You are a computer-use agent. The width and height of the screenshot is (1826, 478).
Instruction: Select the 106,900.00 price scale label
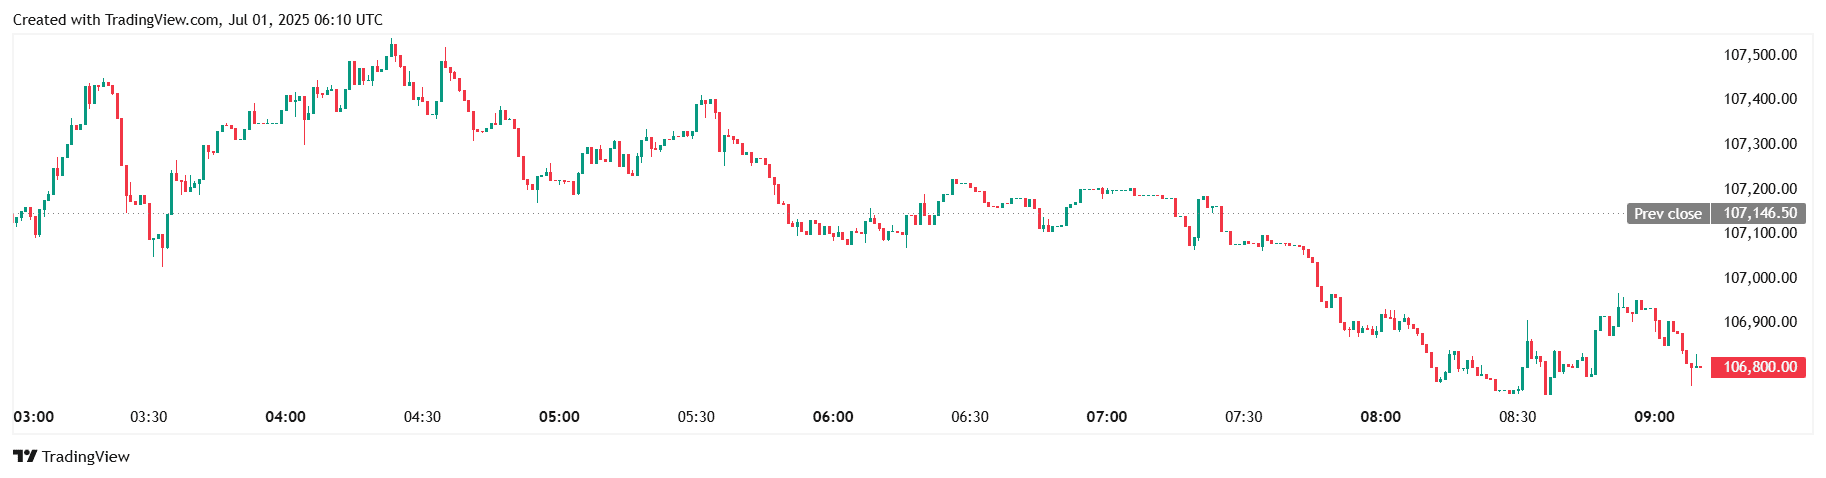click(x=1760, y=322)
